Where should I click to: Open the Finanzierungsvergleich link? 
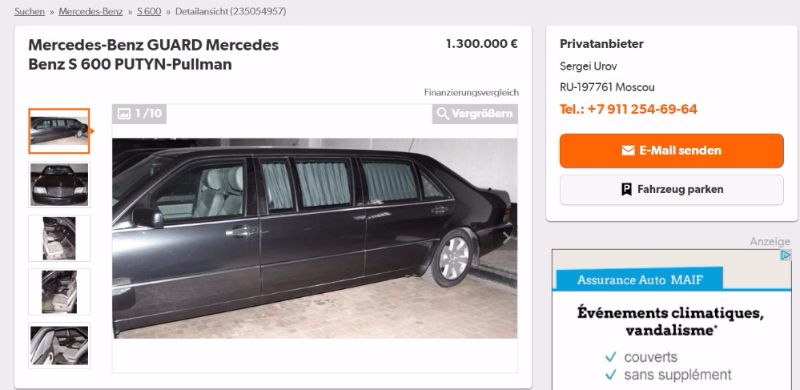471,92
